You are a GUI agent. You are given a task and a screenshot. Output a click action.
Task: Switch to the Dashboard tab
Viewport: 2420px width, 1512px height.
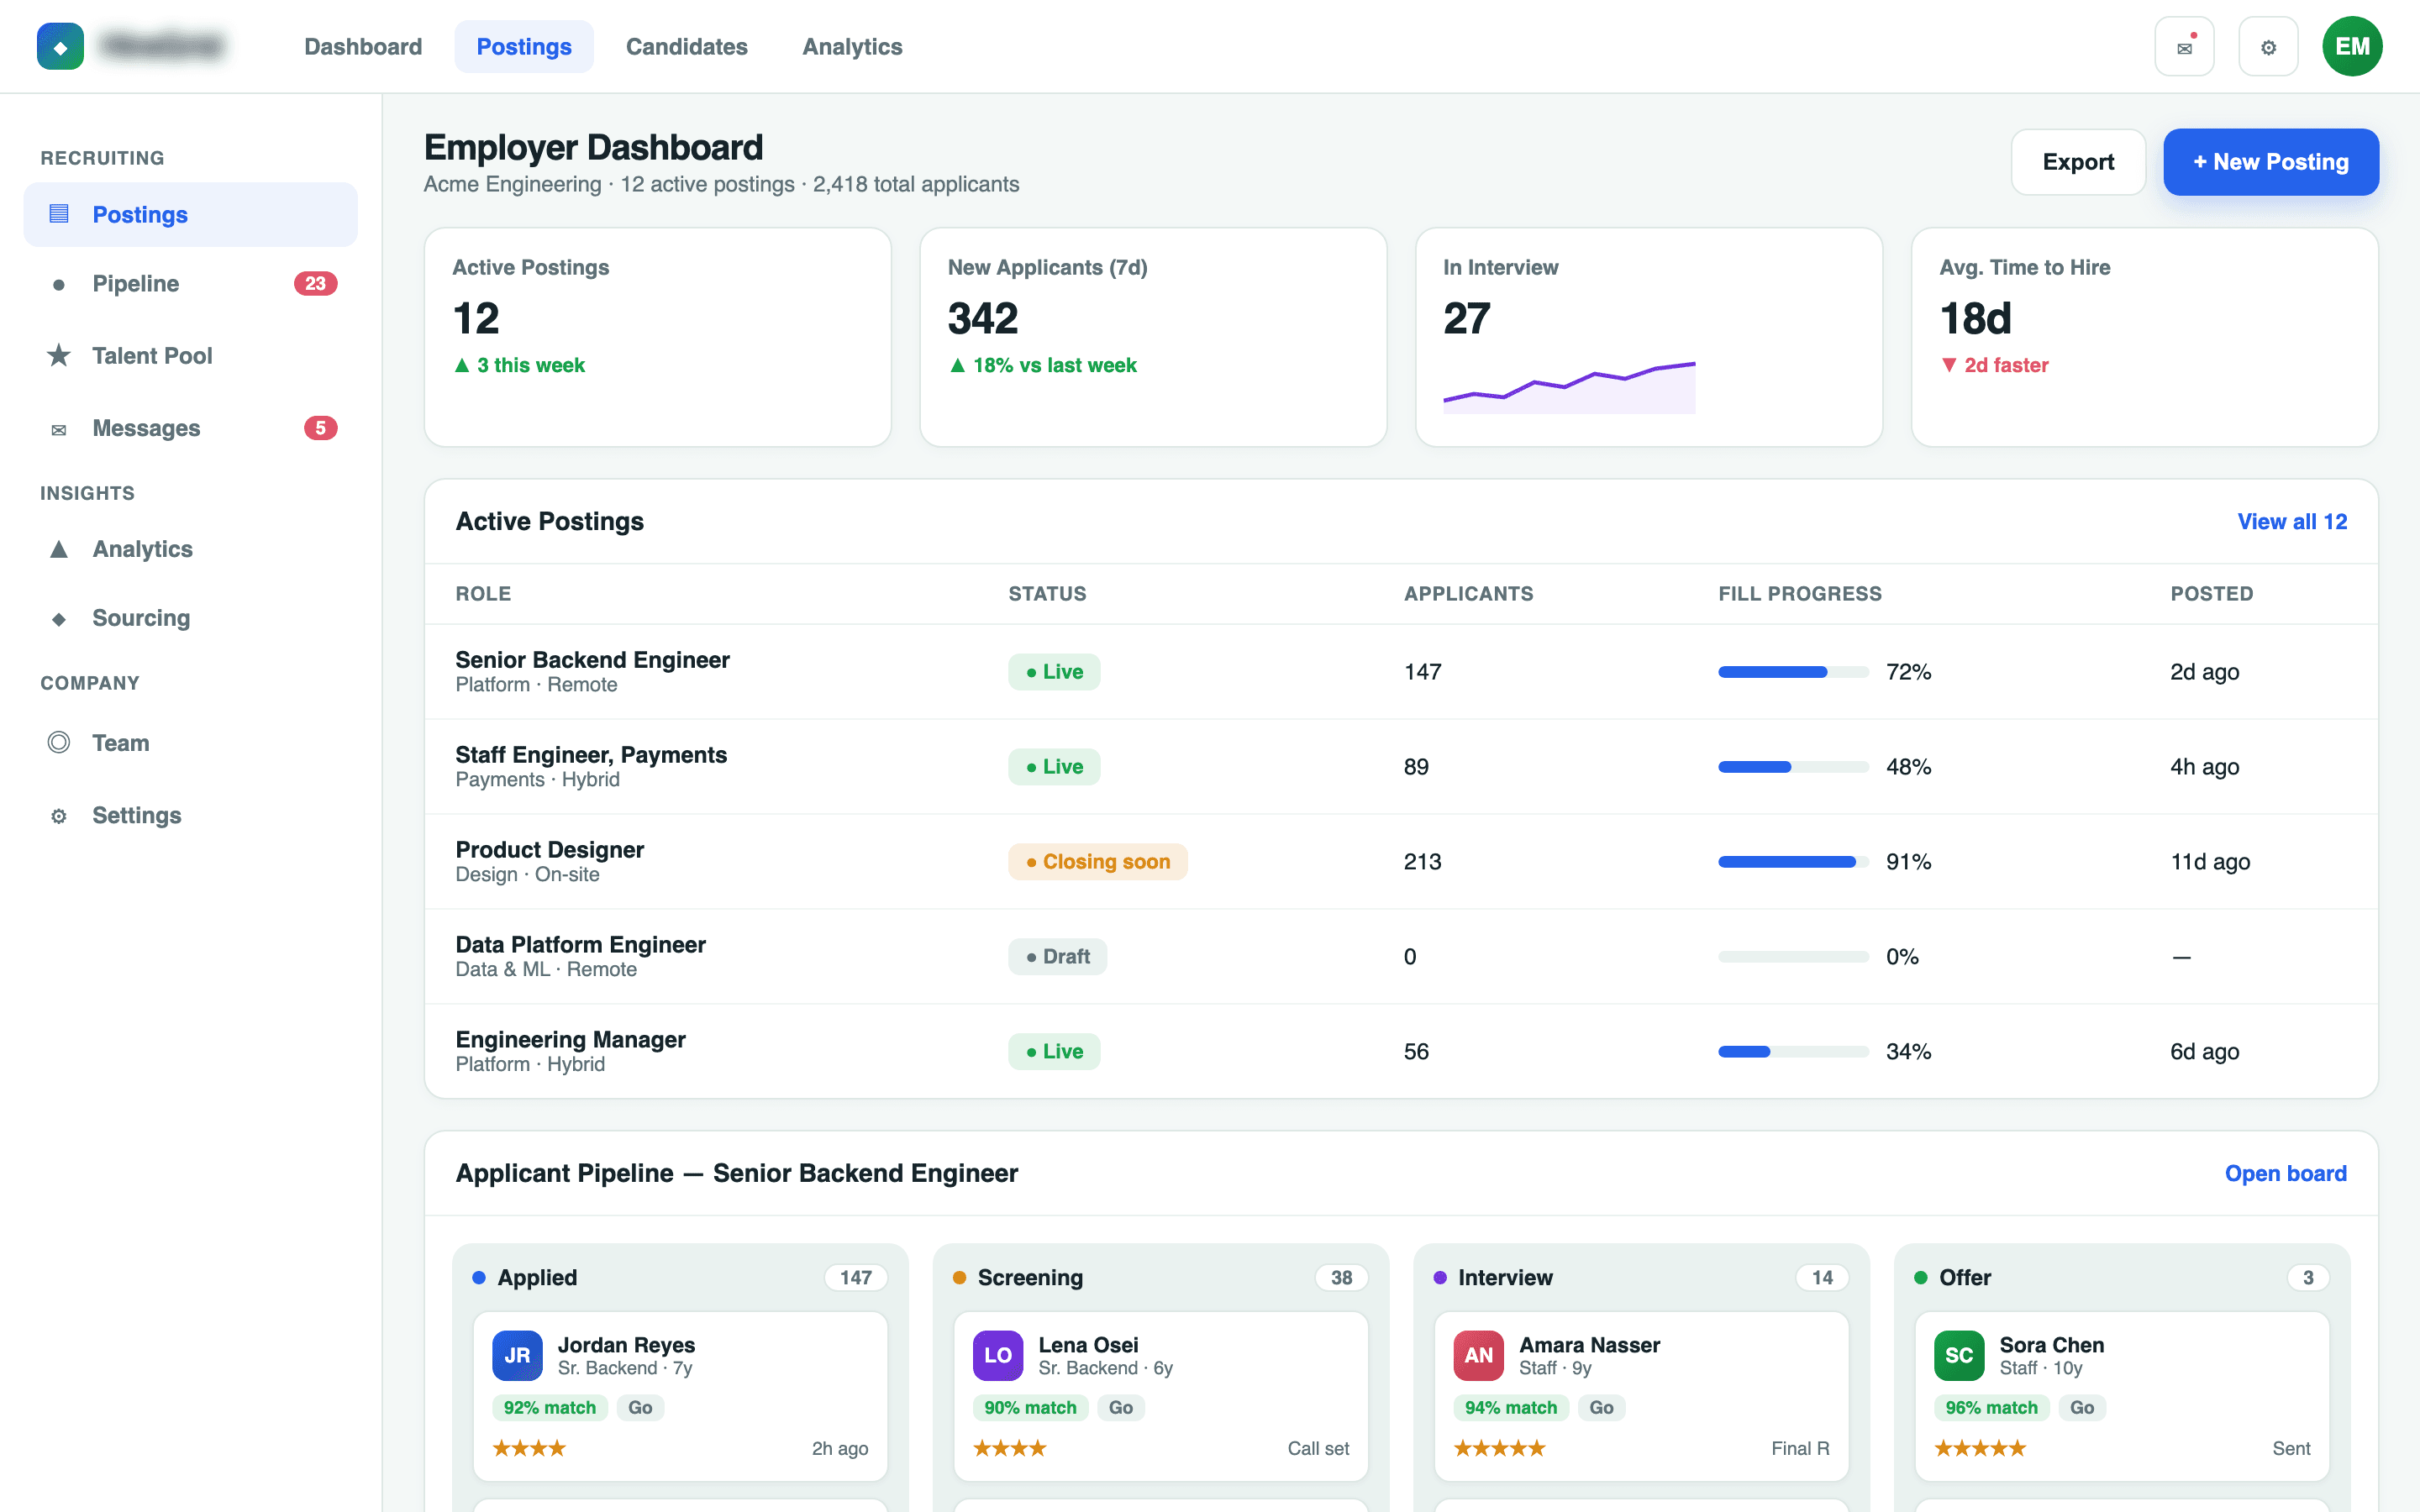[x=363, y=47]
